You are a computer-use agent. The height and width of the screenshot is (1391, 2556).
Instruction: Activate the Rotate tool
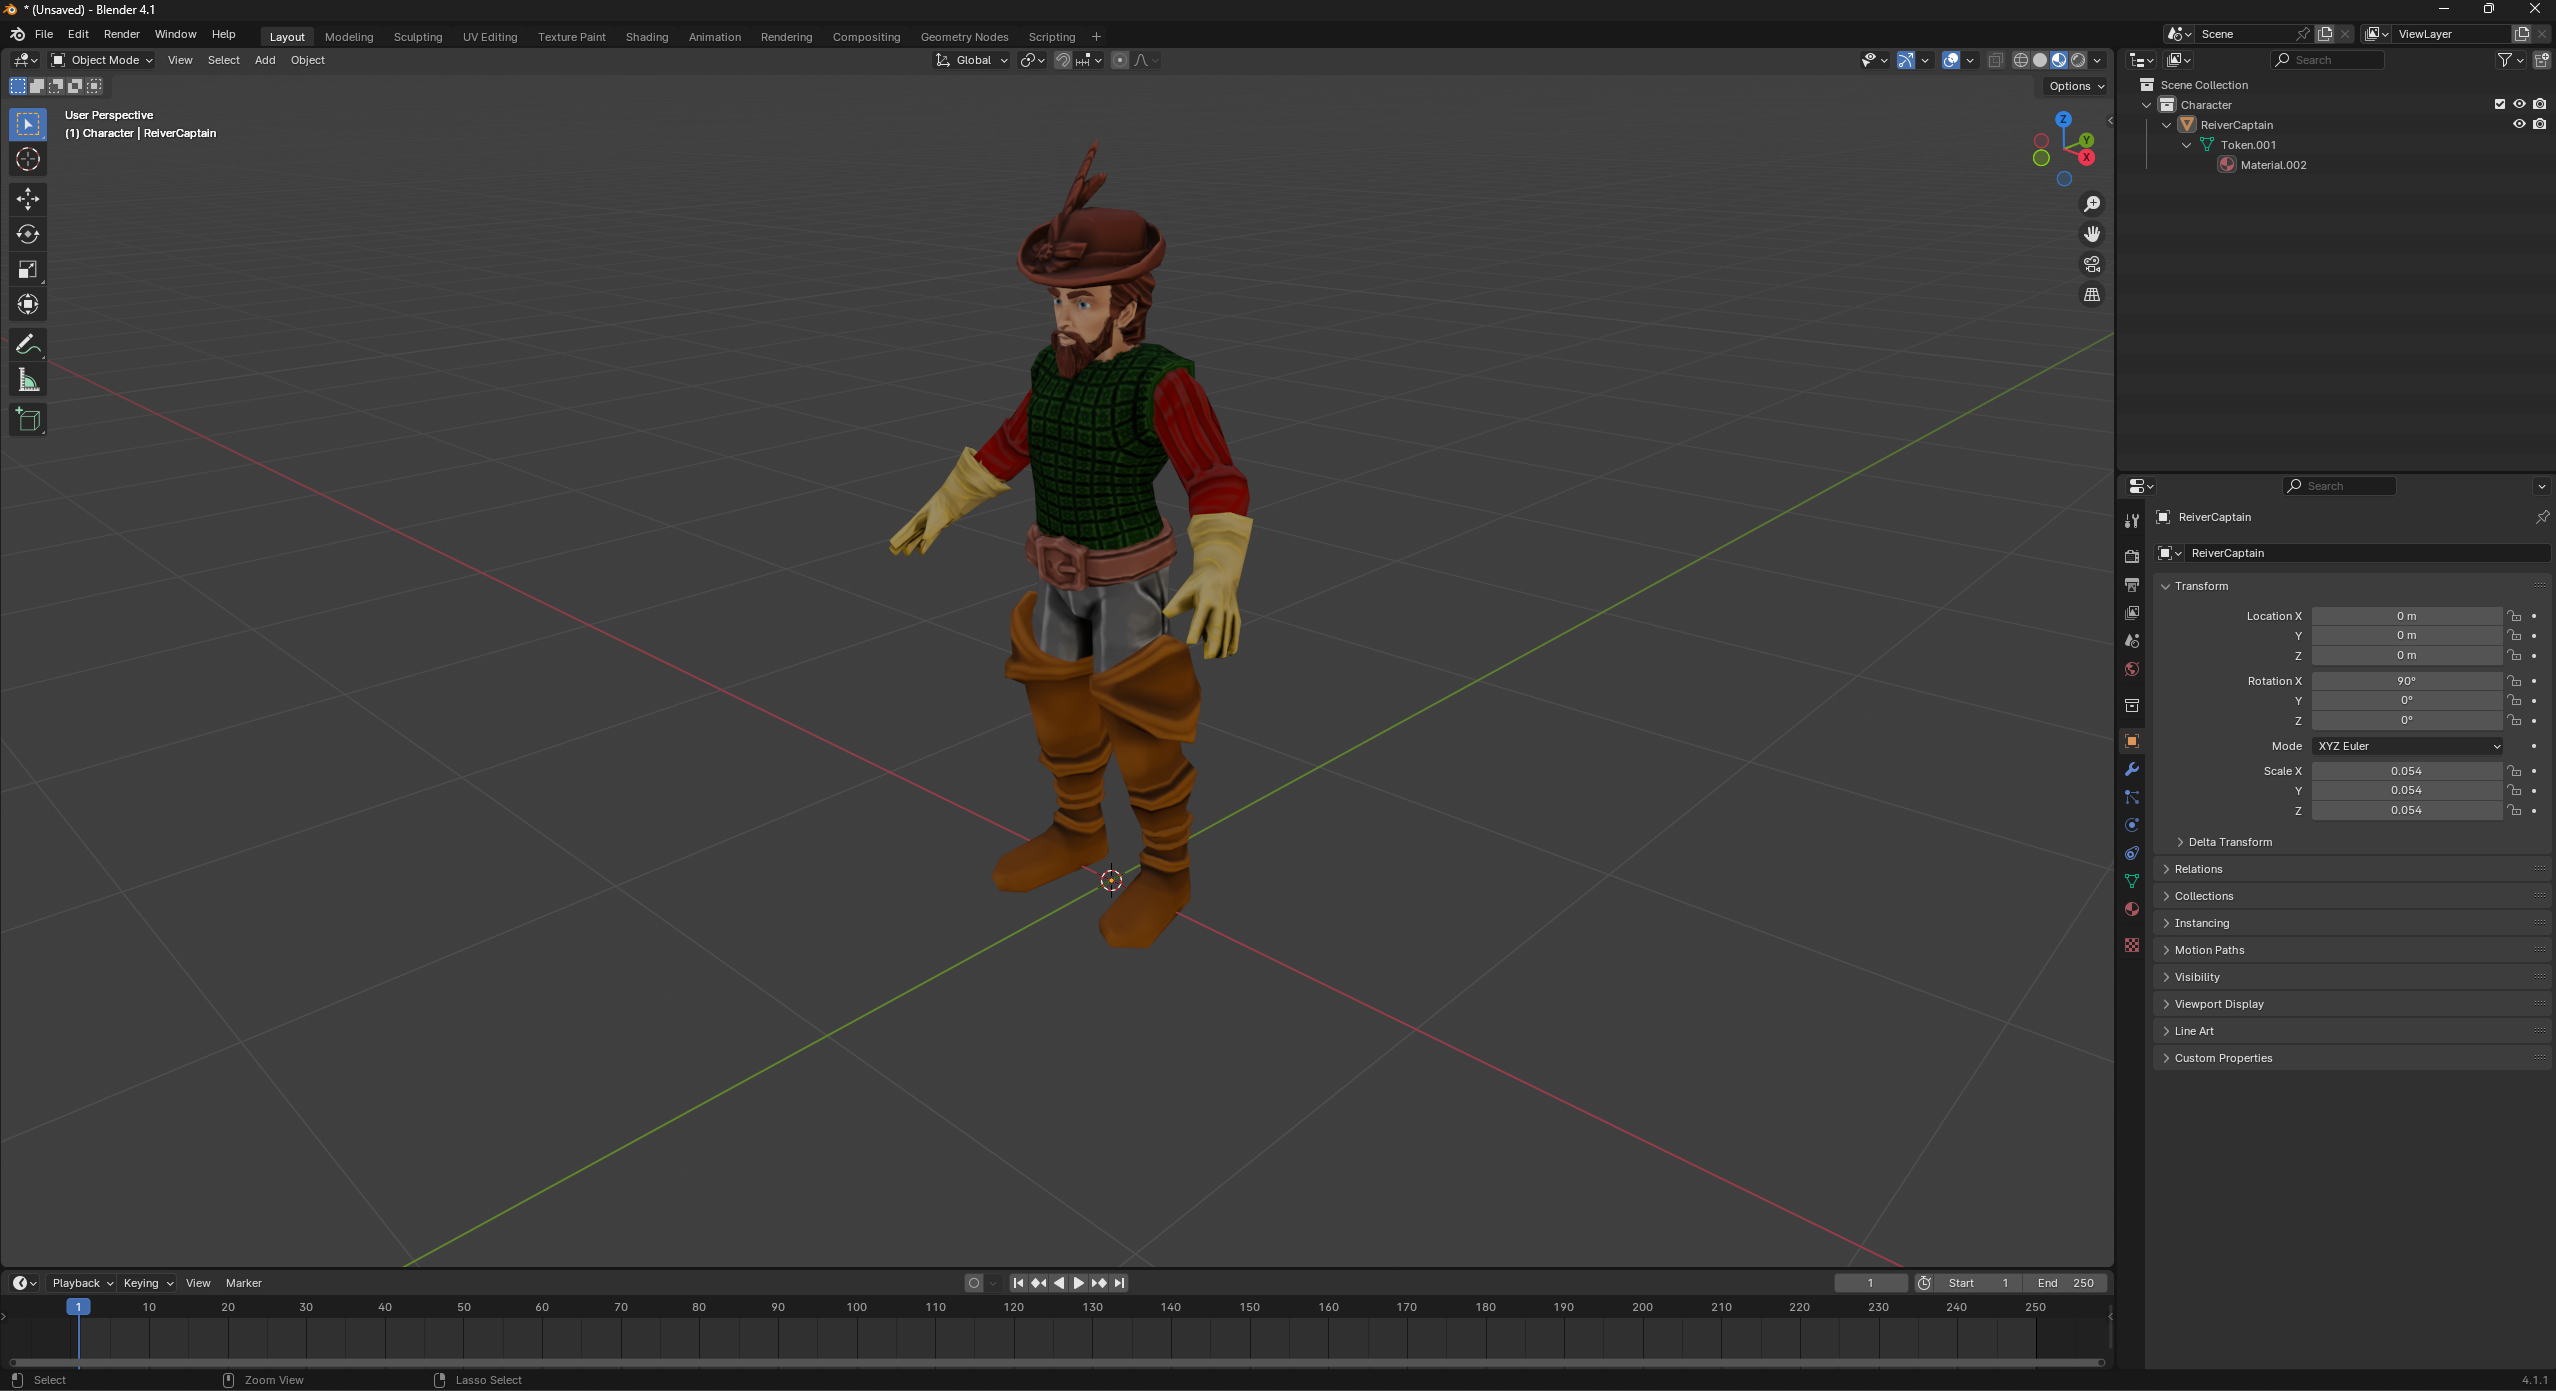pyautogui.click(x=28, y=234)
